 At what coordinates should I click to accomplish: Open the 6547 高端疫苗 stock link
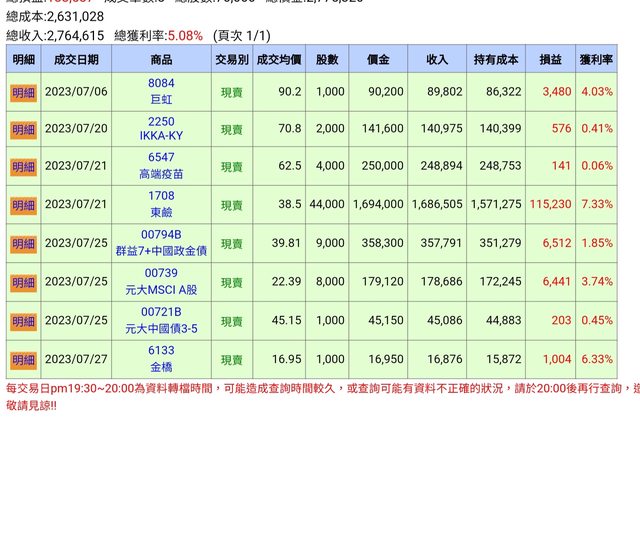click(x=161, y=166)
